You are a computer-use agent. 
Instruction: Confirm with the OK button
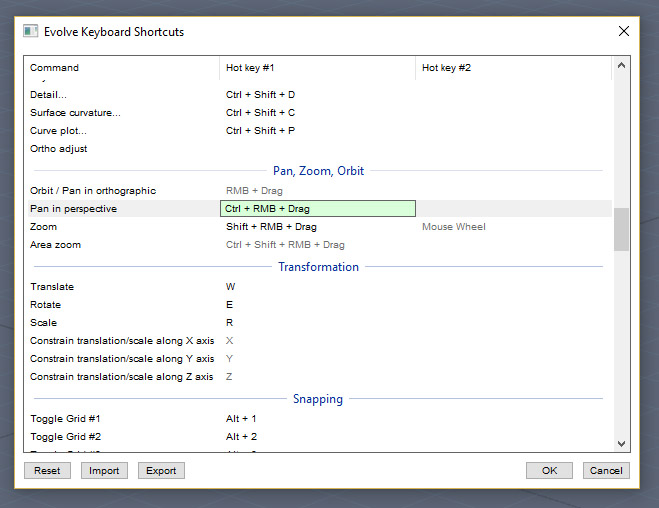[x=549, y=471]
